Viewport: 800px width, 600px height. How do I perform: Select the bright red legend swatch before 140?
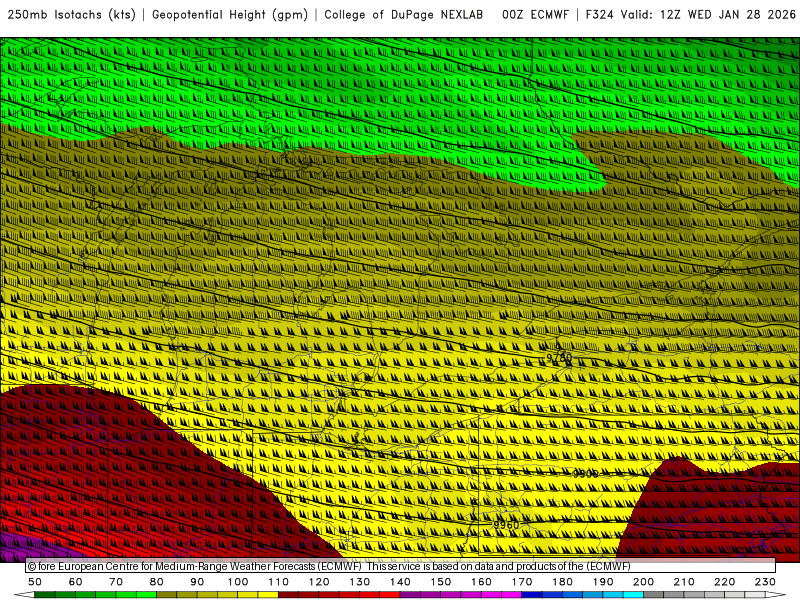(390, 595)
